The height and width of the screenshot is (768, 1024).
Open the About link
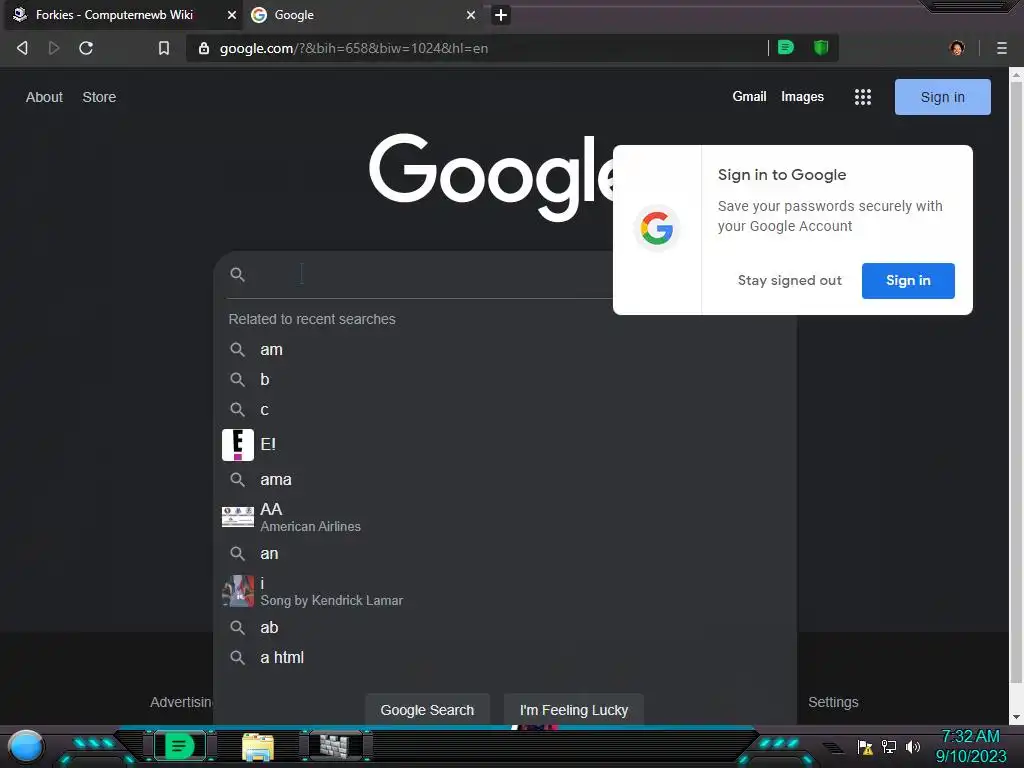pos(44,97)
